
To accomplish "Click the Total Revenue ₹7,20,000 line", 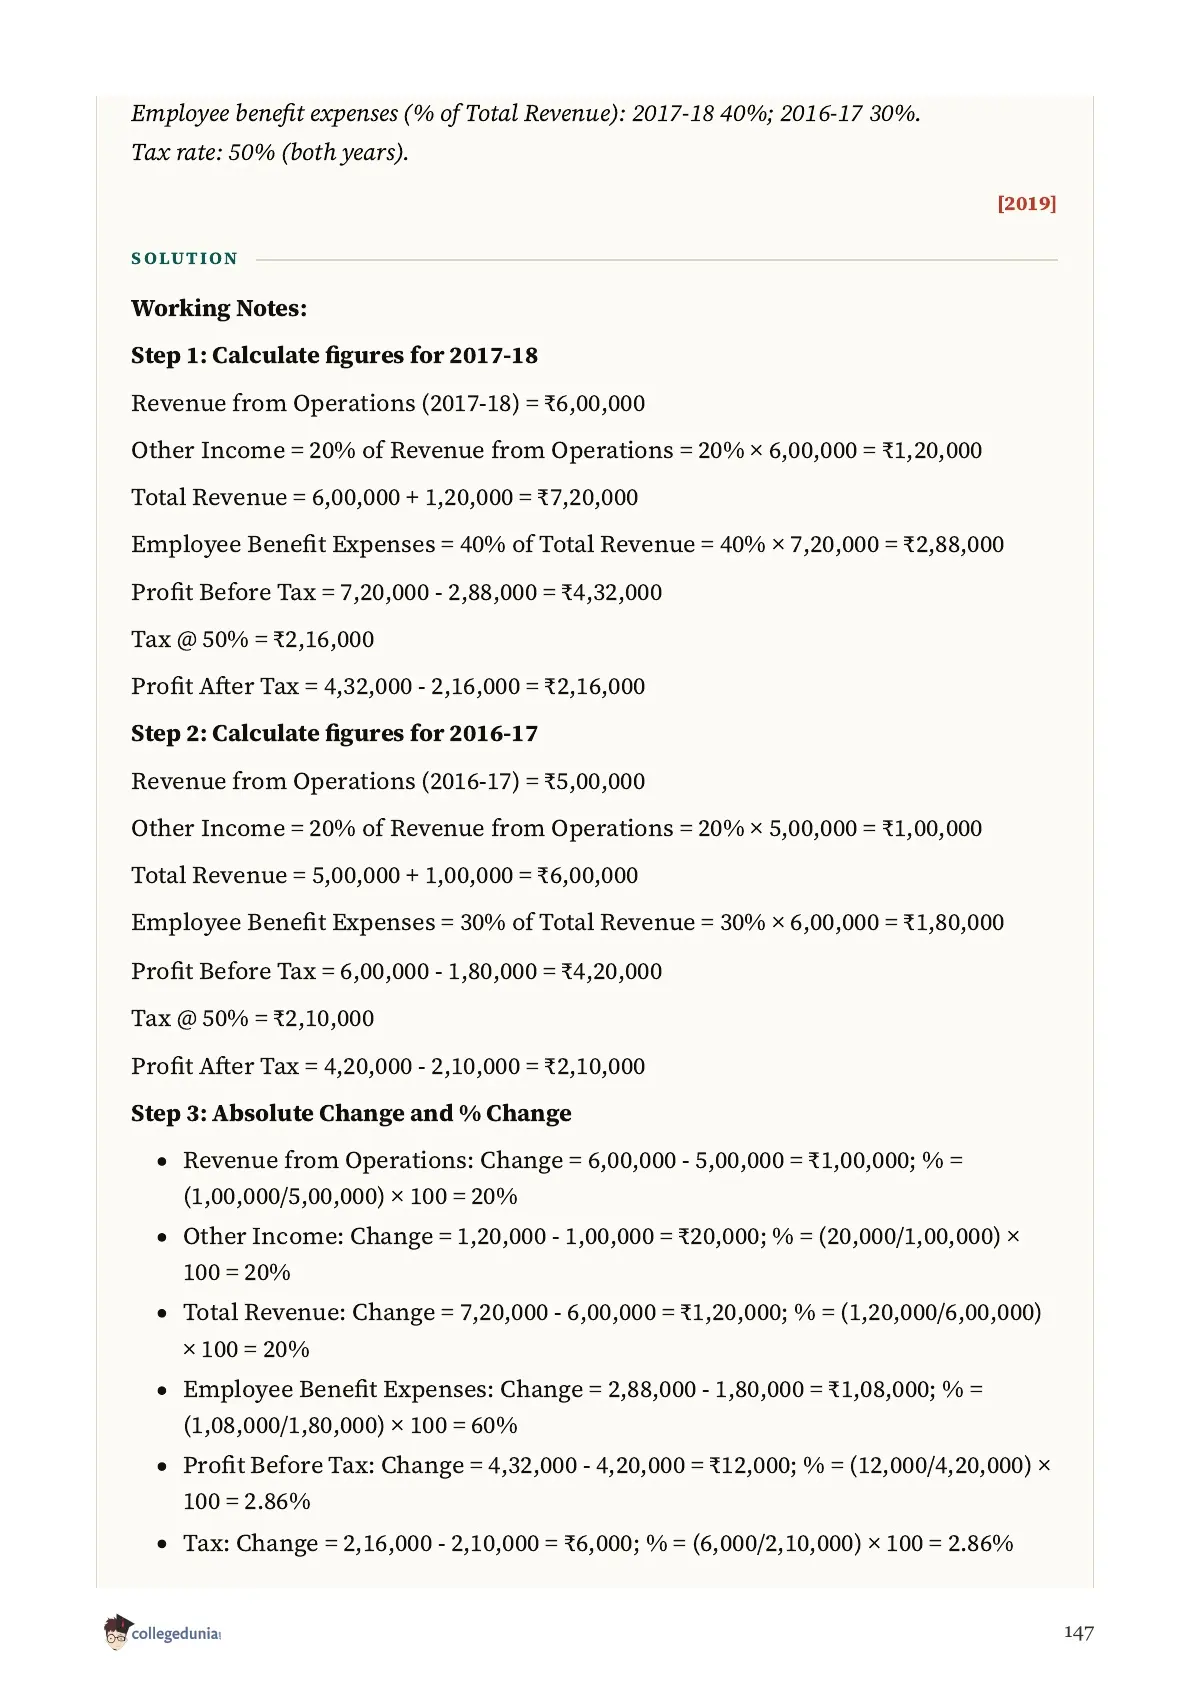I will pyautogui.click(x=384, y=497).
